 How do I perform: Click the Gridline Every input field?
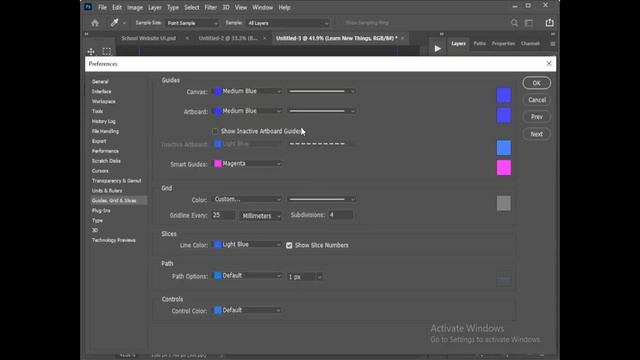pyautogui.click(x=223, y=215)
